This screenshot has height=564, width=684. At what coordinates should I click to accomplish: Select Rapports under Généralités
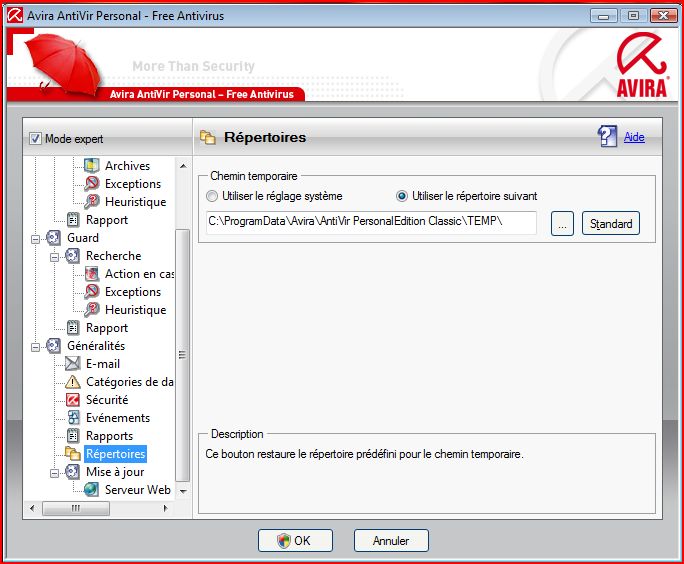(109, 436)
